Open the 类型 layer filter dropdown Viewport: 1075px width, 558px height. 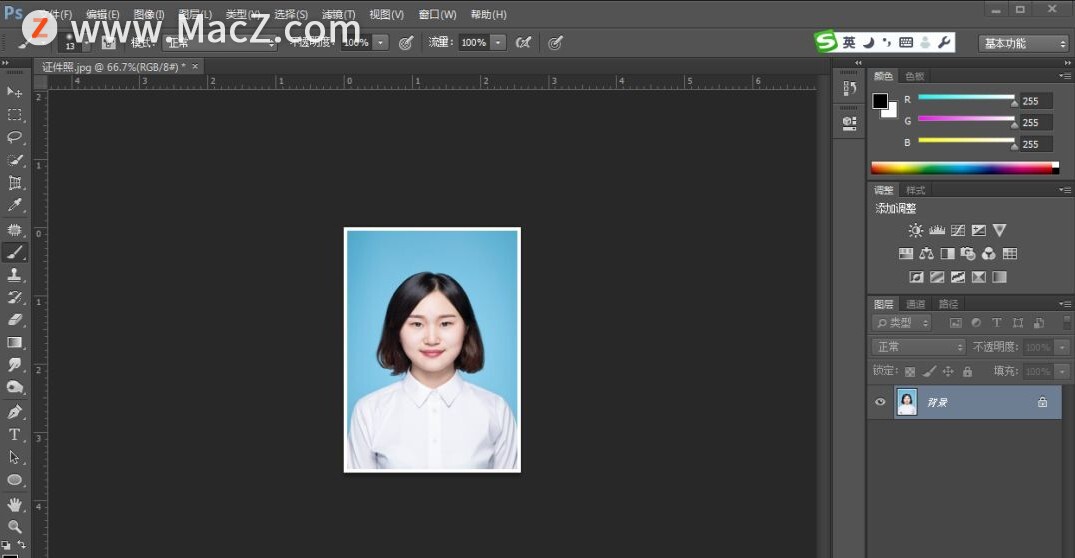(x=901, y=323)
